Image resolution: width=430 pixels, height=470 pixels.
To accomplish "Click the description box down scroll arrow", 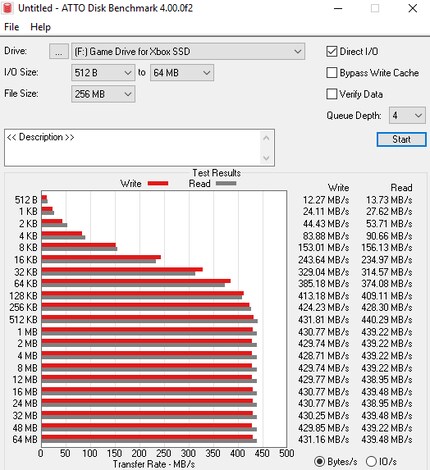I will point(266,158).
